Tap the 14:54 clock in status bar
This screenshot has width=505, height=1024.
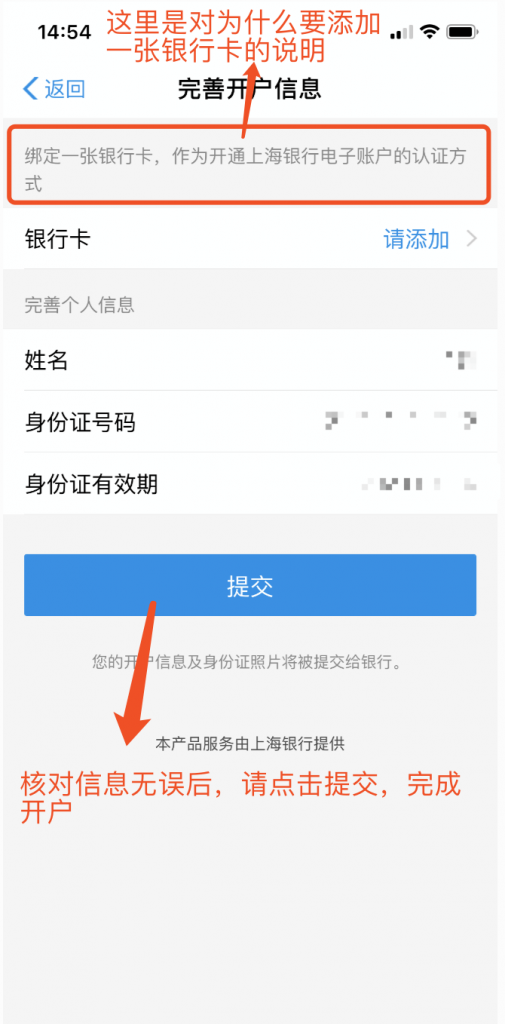[x=63, y=31]
